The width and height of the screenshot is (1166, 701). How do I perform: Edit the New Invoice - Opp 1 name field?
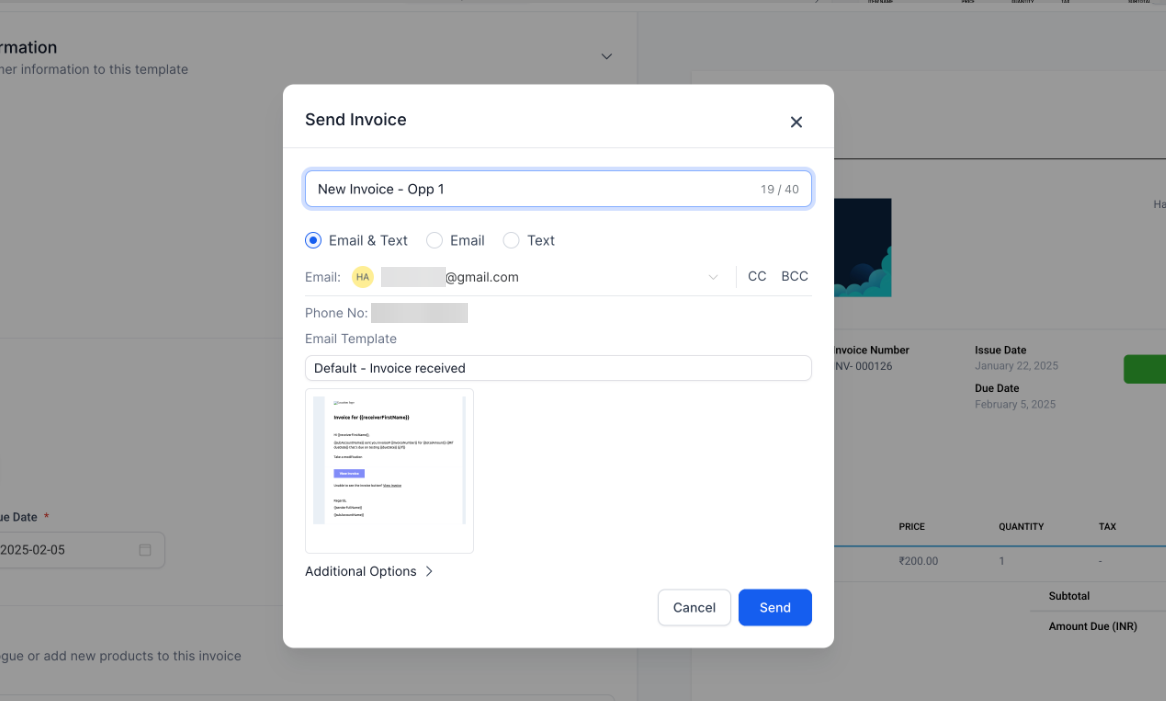click(558, 189)
